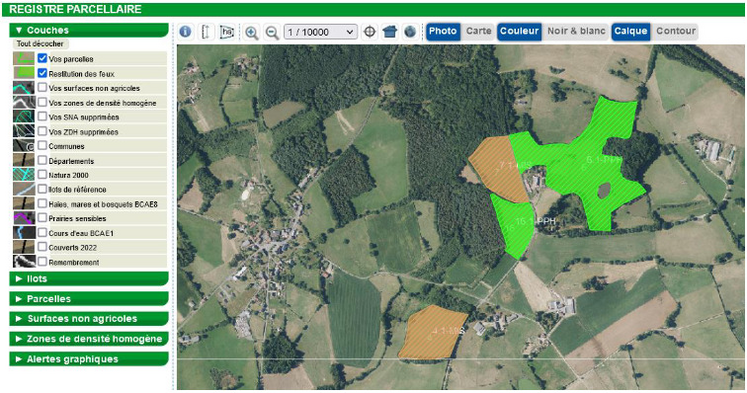Select the Contour display button
This screenshot has height=393, width=747.
[676, 31]
